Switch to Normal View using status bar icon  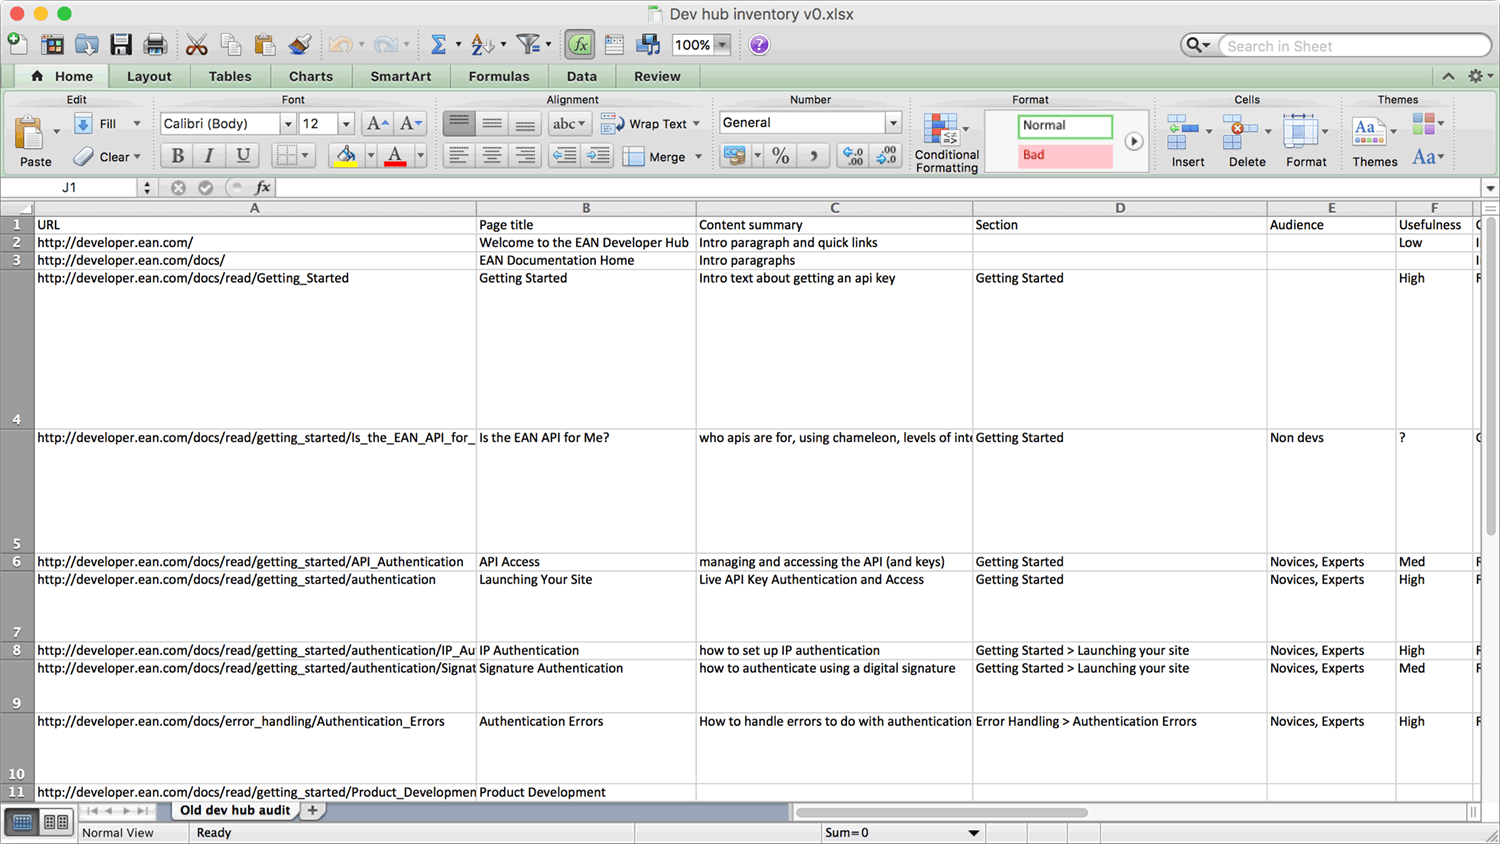(x=22, y=822)
